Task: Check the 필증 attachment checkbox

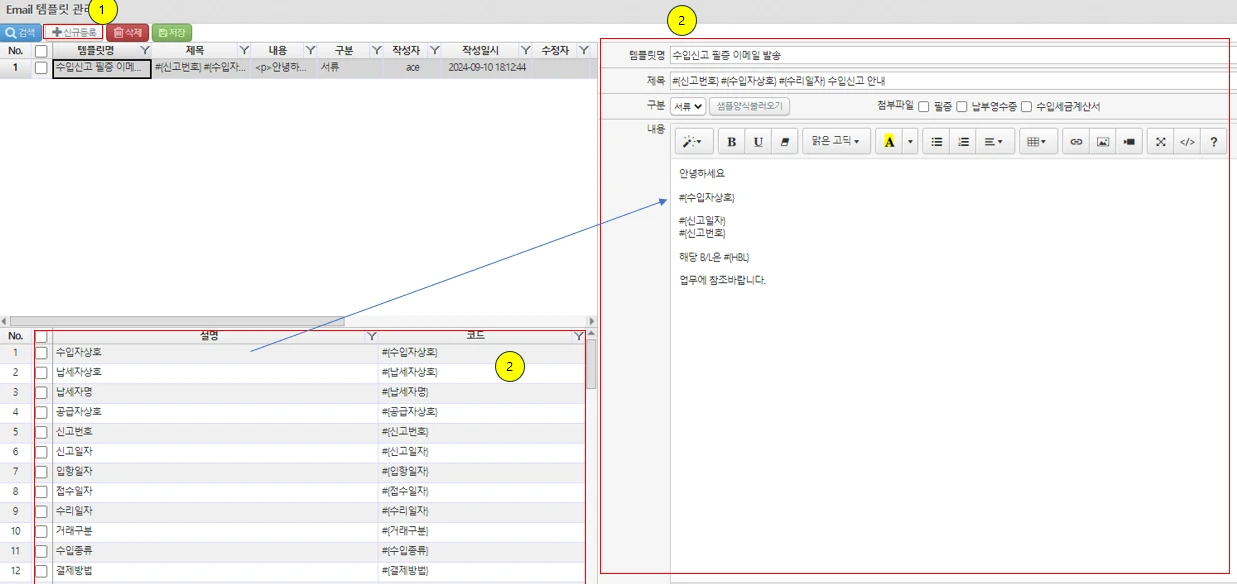Action: click(x=924, y=106)
